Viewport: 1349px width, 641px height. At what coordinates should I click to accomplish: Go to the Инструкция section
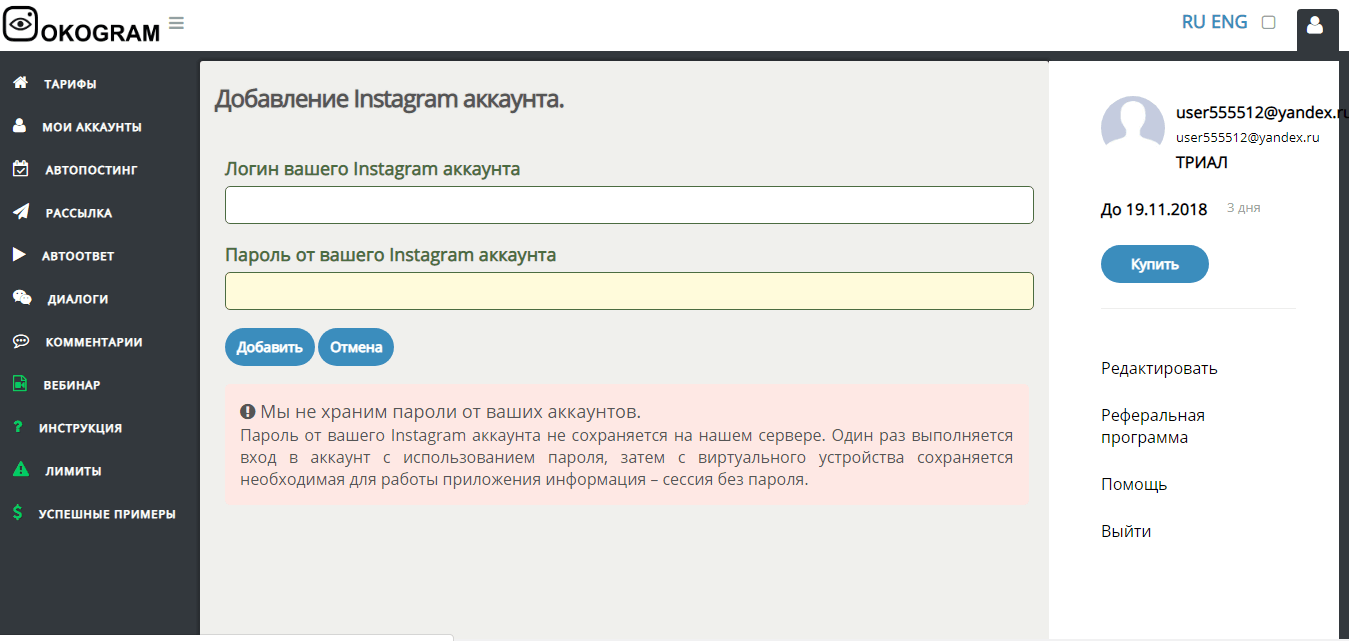pyautogui.click(x=80, y=428)
